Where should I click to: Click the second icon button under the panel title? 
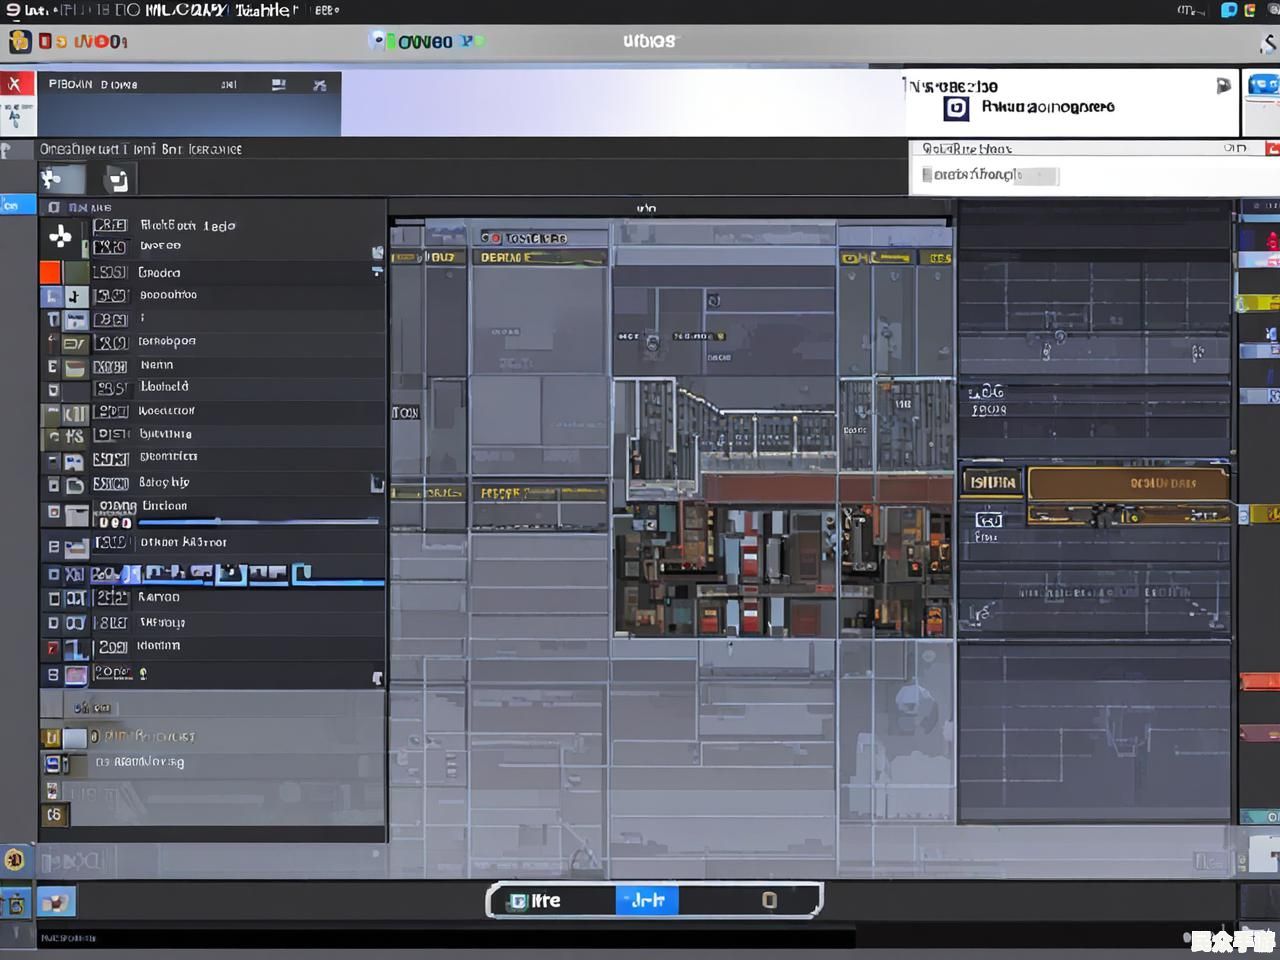click(117, 180)
